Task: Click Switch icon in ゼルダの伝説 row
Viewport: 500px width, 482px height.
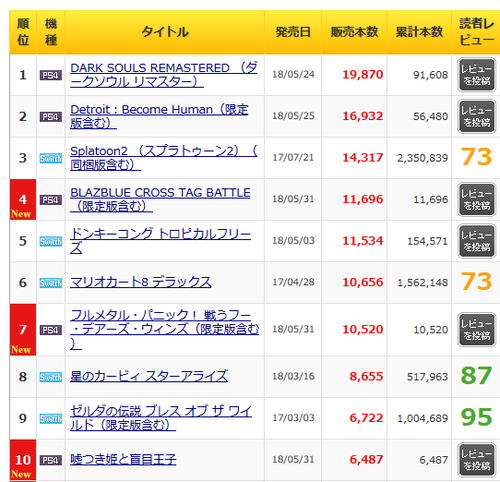Action: click(51, 419)
